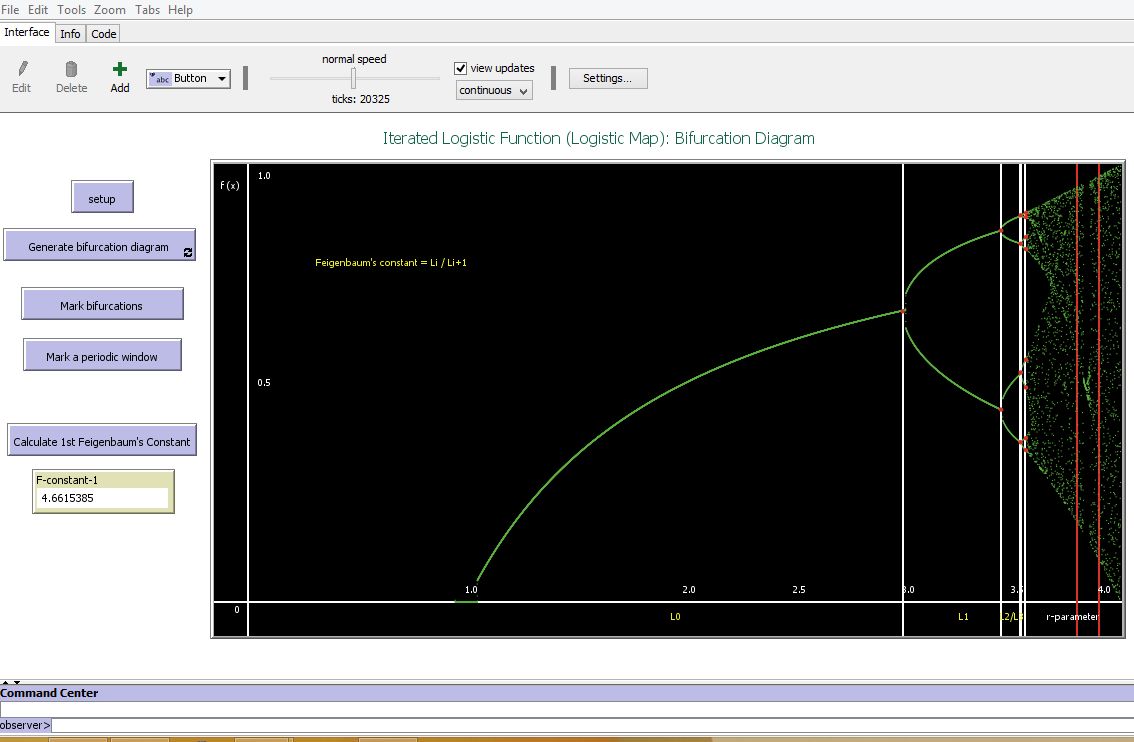Screen dimensions: 1134x742
Task: Open the Button widget type dropdown
Action: 222,78
